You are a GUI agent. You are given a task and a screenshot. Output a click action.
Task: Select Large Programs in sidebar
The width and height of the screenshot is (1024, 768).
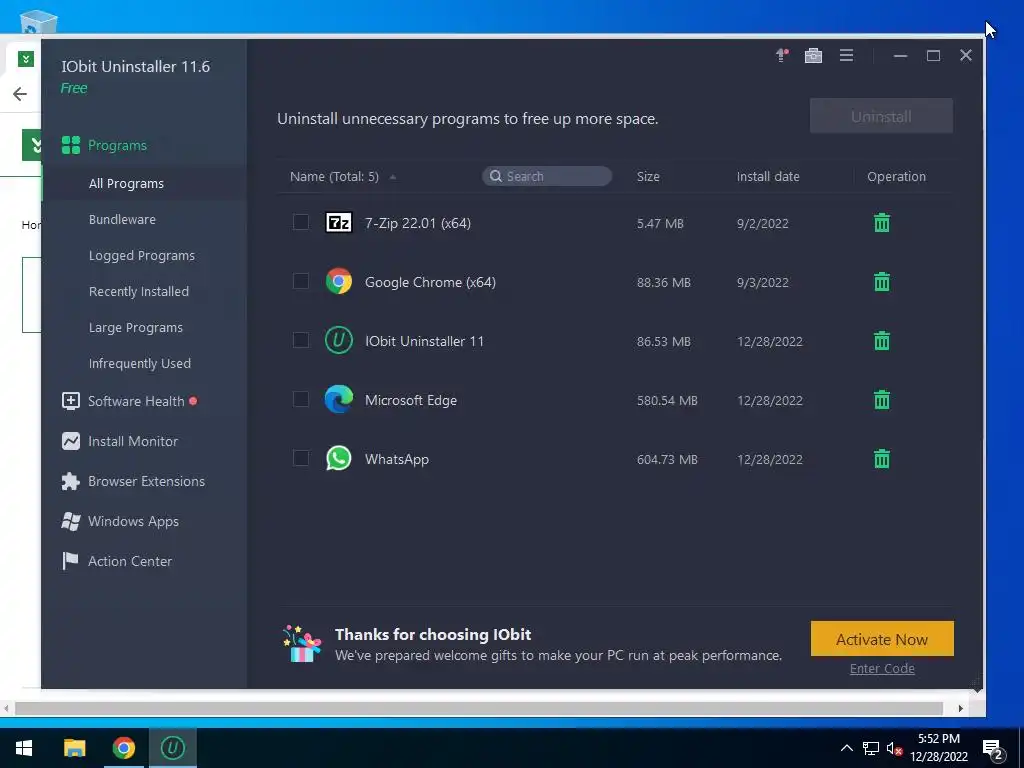point(135,327)
